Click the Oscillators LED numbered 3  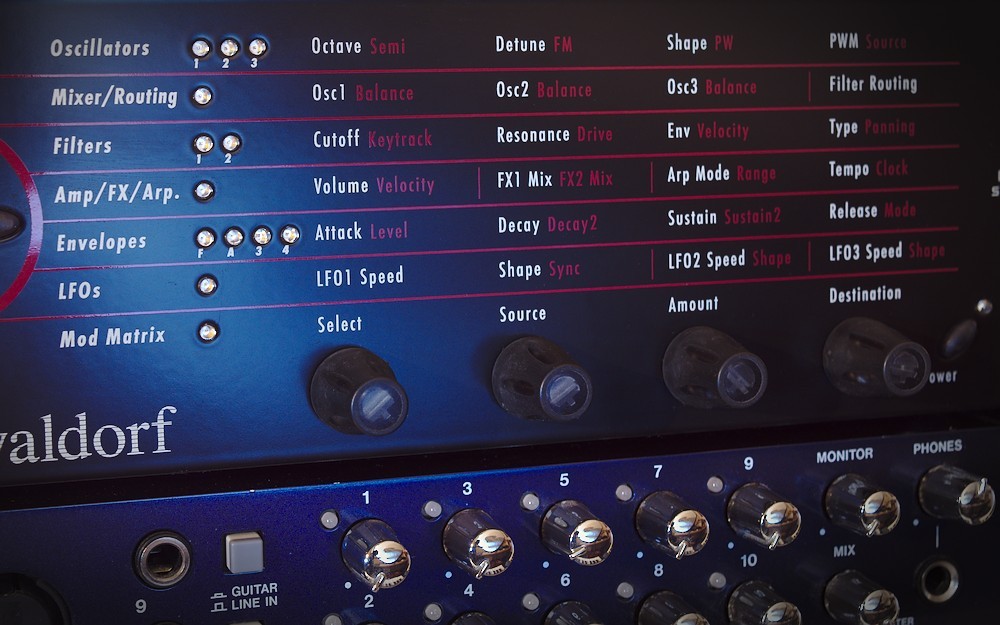[x=258, y=47]
